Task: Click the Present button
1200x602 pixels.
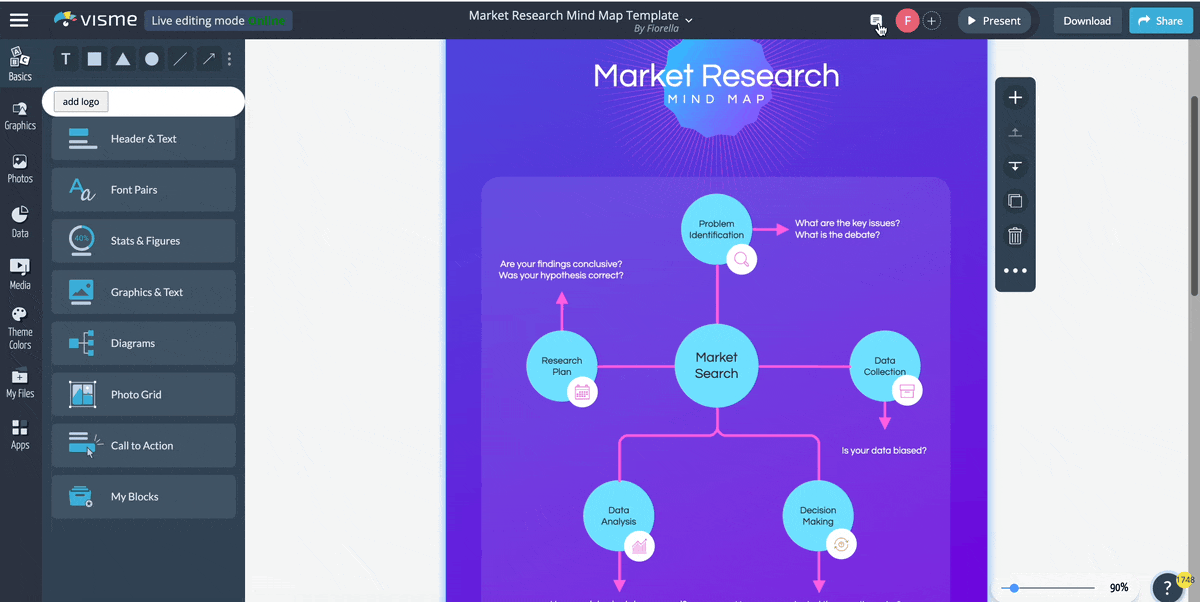Action: click(x=994, y=21)
